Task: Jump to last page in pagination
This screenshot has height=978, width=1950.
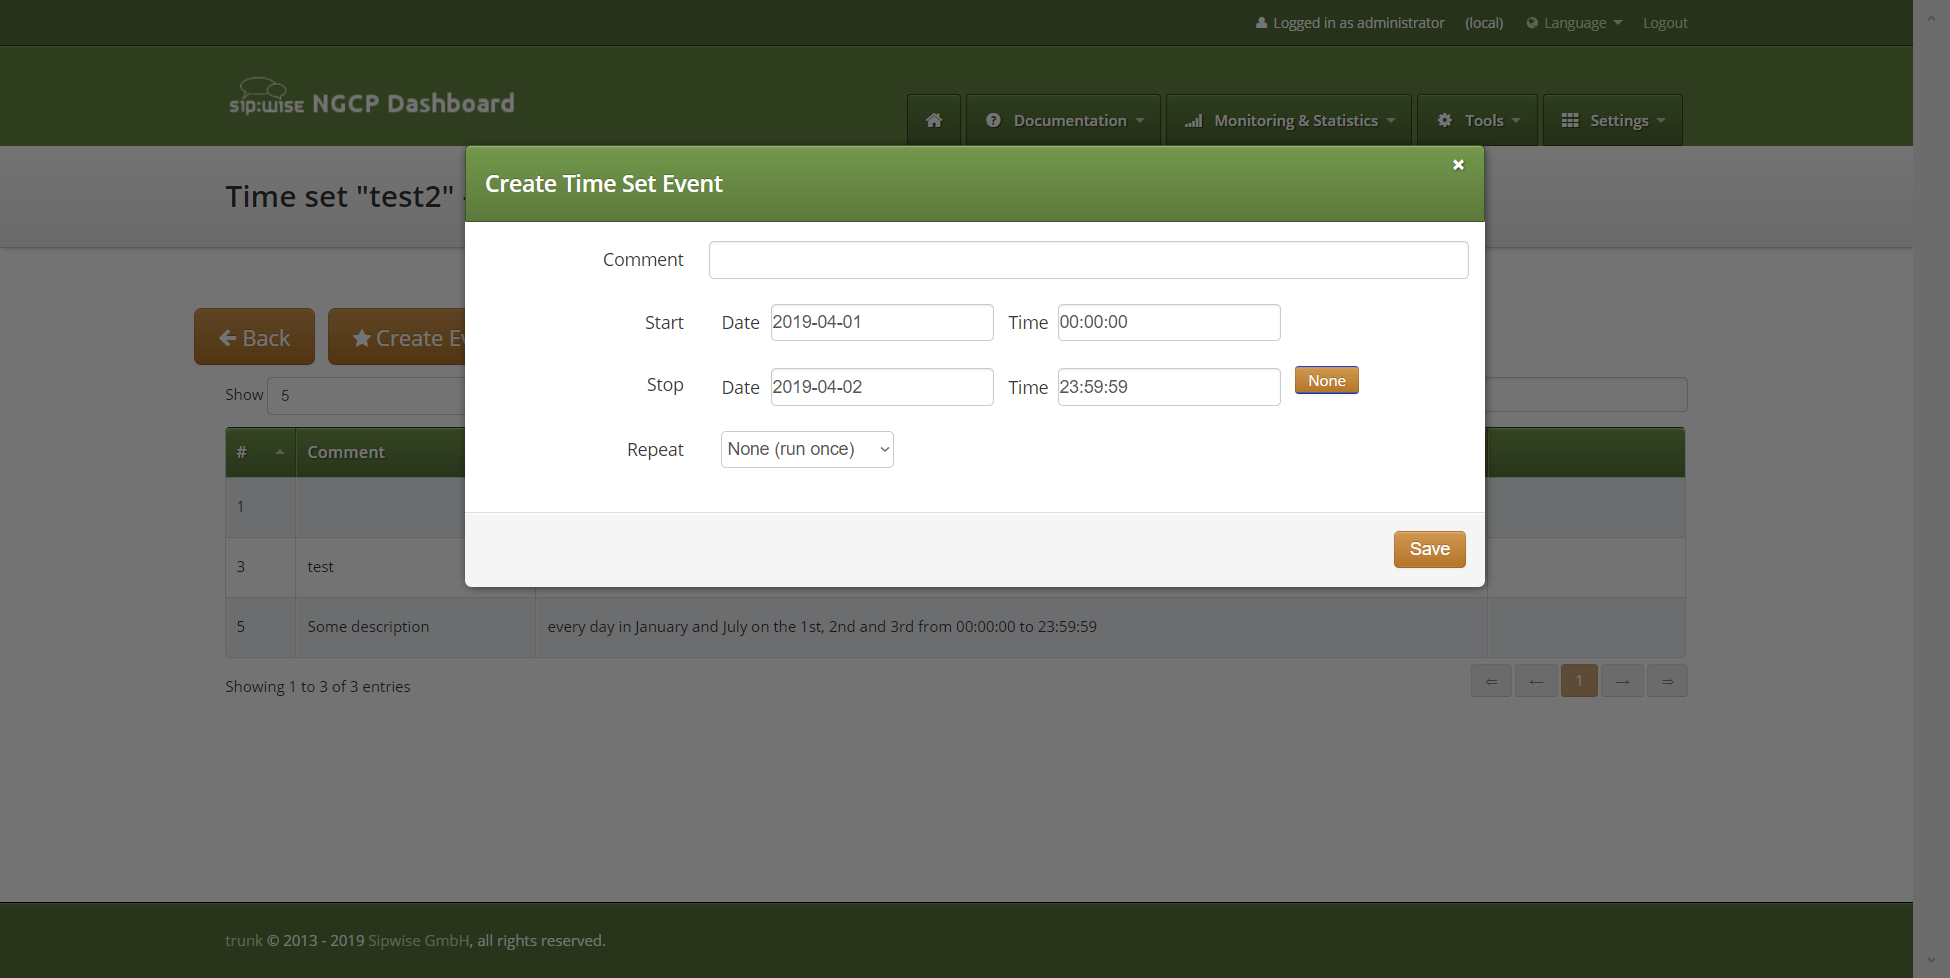Action: pos(1667,682)
